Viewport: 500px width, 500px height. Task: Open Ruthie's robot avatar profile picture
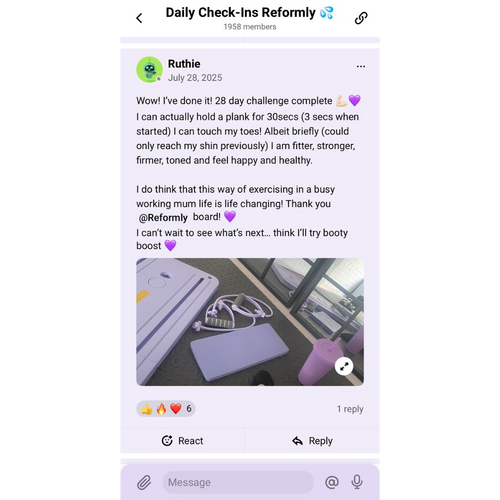tap(149, 69)
